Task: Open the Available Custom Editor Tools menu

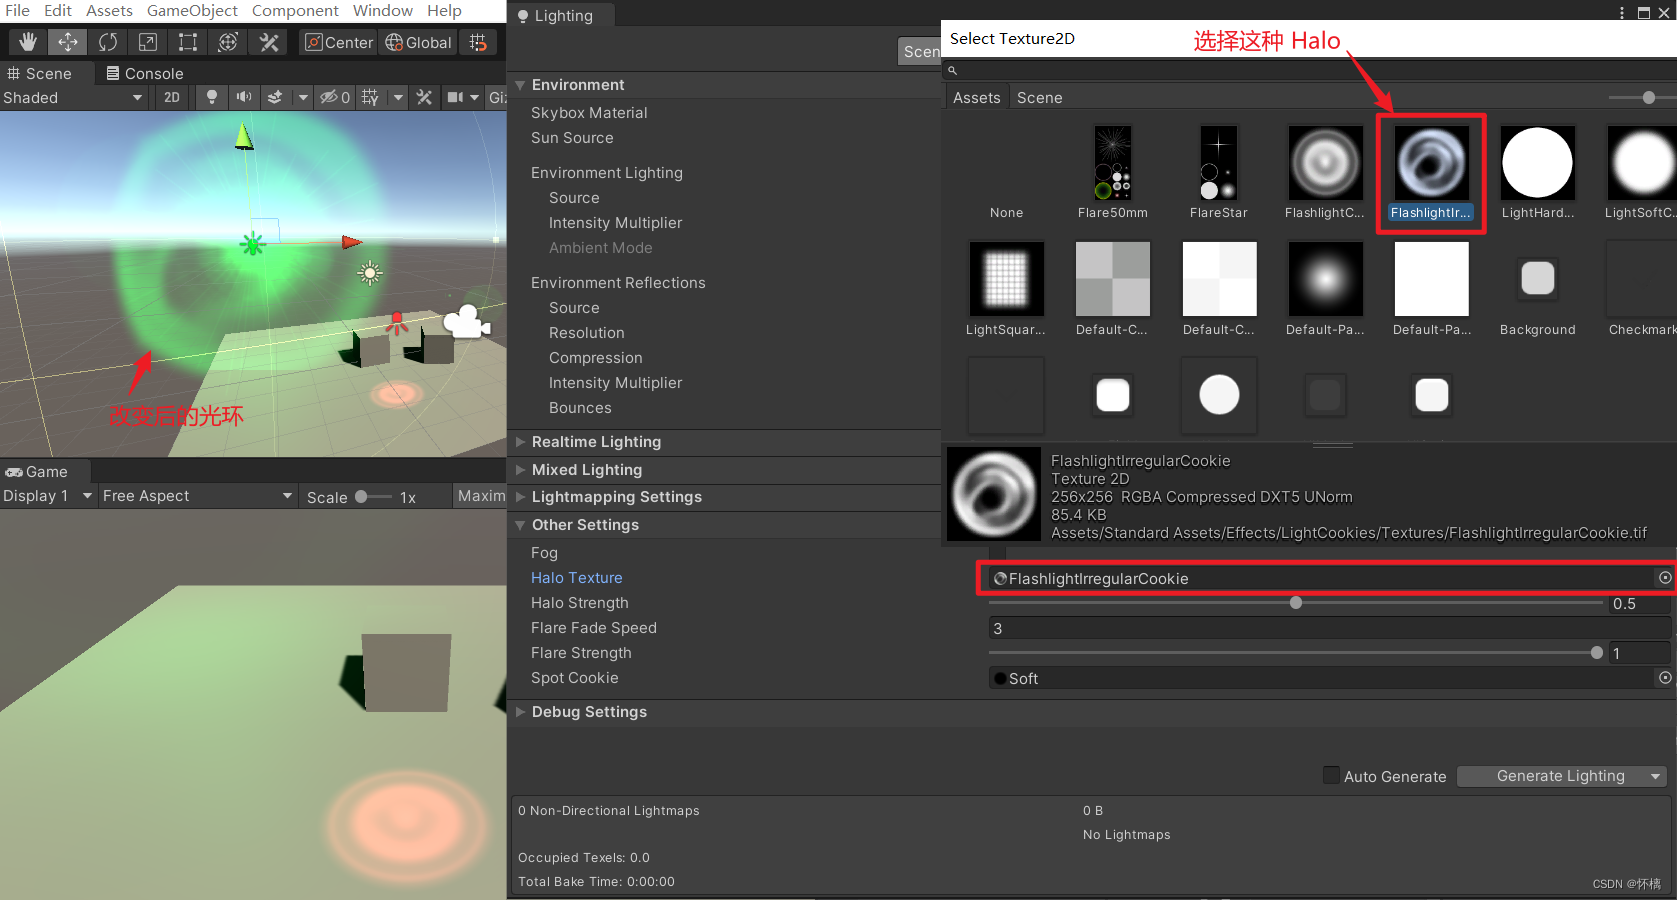Action: (x=267, y=42)
